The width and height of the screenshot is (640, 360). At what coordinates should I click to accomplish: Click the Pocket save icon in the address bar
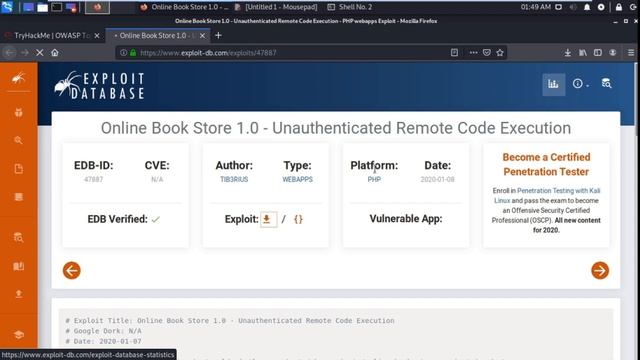point(487,53)
